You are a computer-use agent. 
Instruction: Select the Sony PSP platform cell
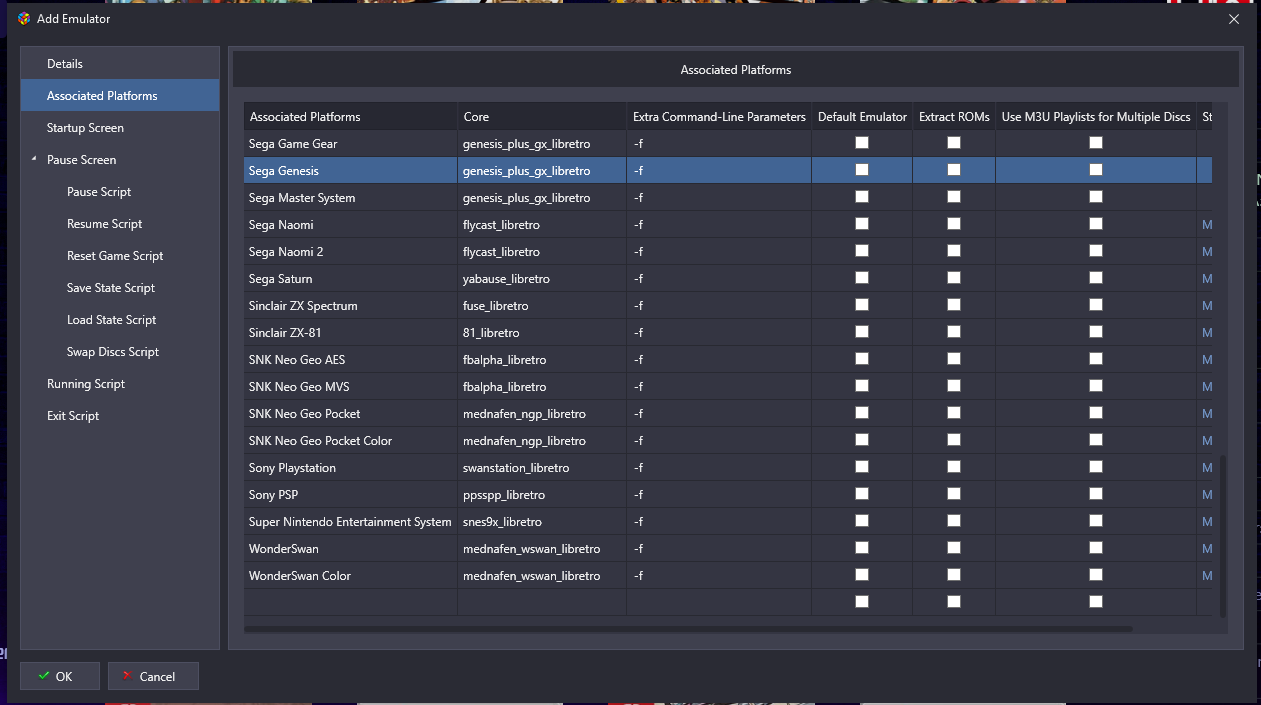pos(351,494)
